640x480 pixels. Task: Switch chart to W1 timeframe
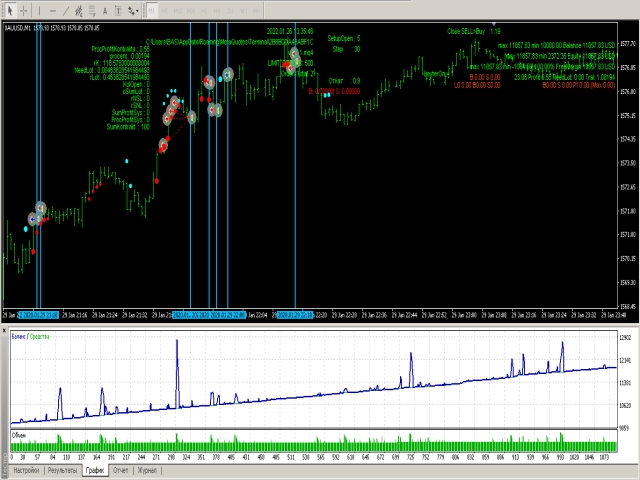244,11
